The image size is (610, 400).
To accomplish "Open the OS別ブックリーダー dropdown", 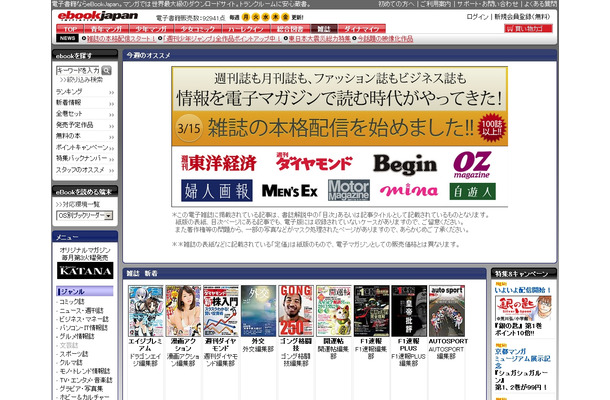I will point(84,215).
